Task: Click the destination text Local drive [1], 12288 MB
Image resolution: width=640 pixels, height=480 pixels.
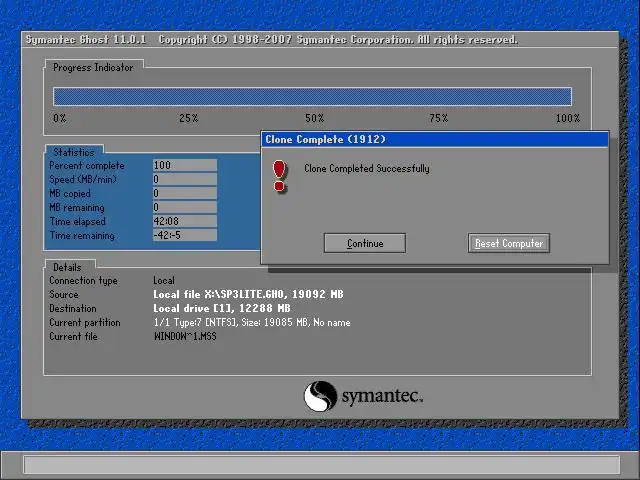Action: click(x=222, y=308)
